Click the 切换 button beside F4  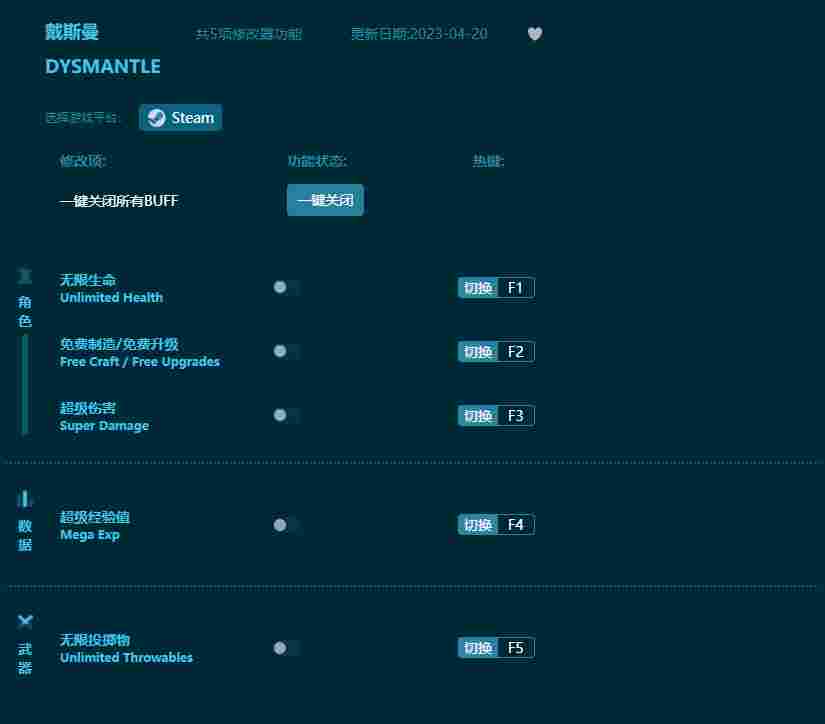[x=478, y=525]
